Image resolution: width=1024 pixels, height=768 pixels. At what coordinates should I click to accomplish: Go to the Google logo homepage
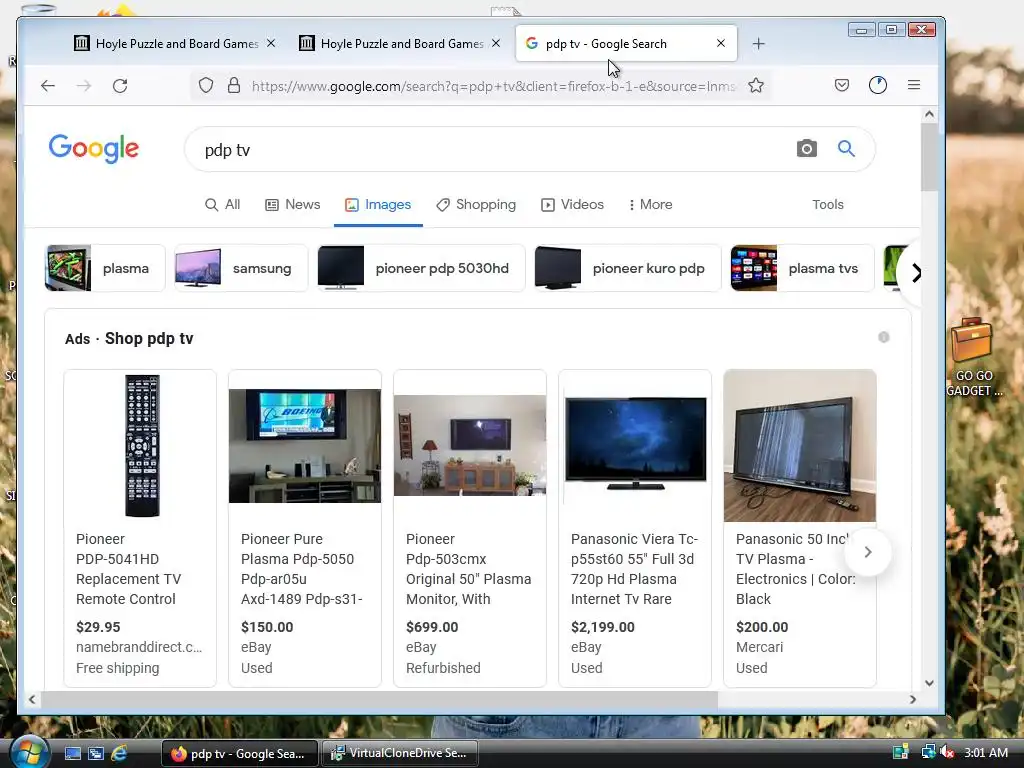94,149
